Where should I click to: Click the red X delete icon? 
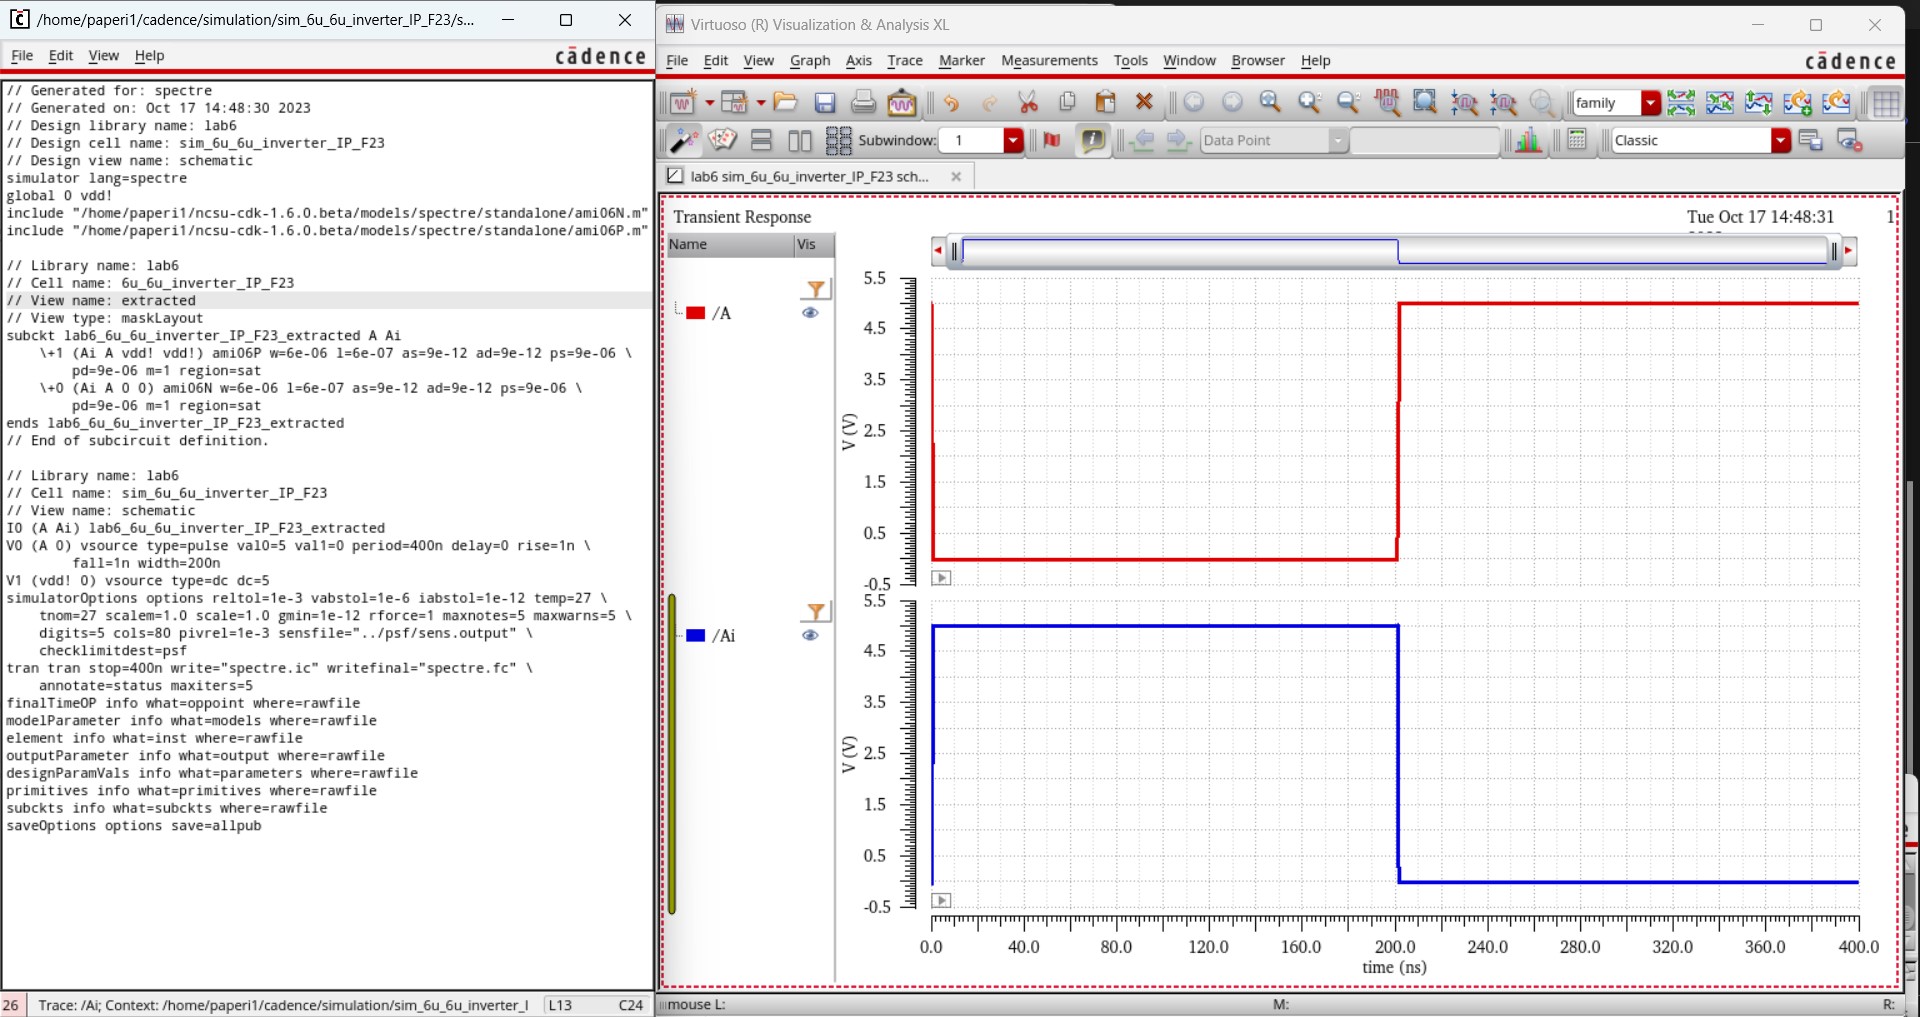tap(1144, 102)
